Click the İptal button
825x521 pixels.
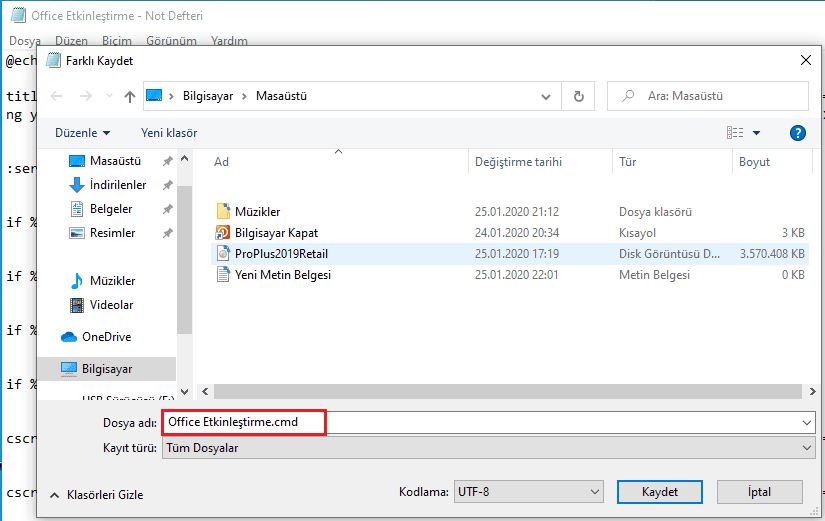pyautogui.click(x=759, y=492)
